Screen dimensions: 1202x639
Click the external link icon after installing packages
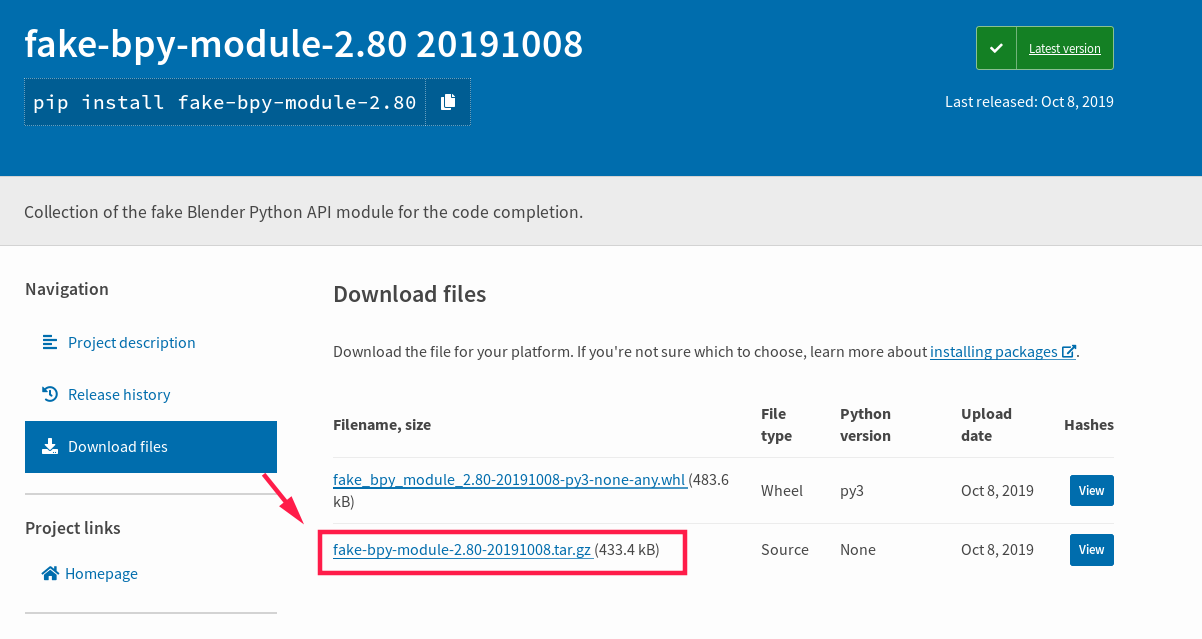pyautogui.click(x=1069, y=352)
